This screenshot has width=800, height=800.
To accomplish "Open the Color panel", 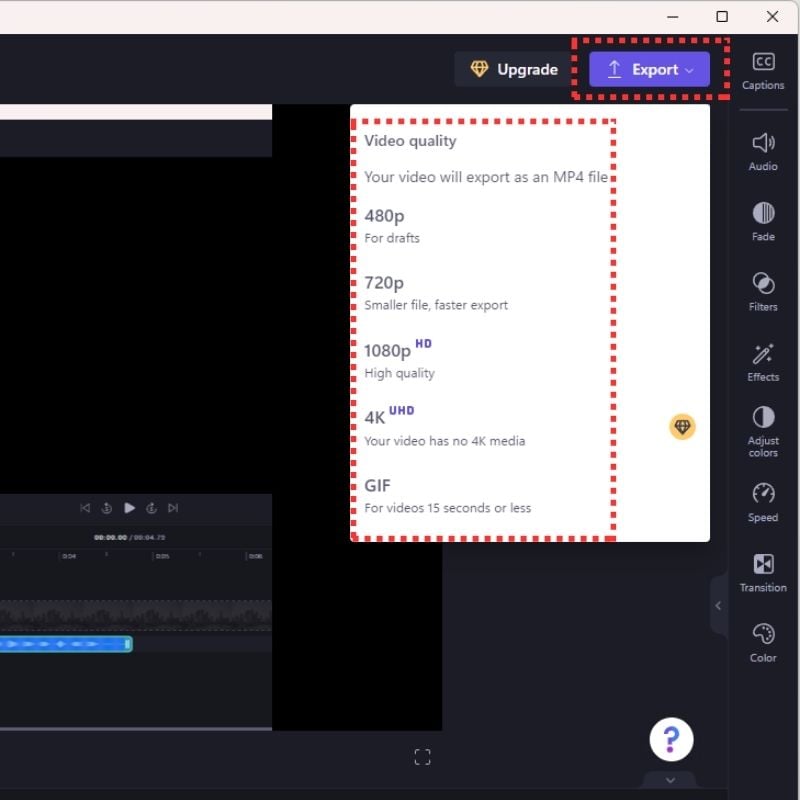I will [763, 641].
